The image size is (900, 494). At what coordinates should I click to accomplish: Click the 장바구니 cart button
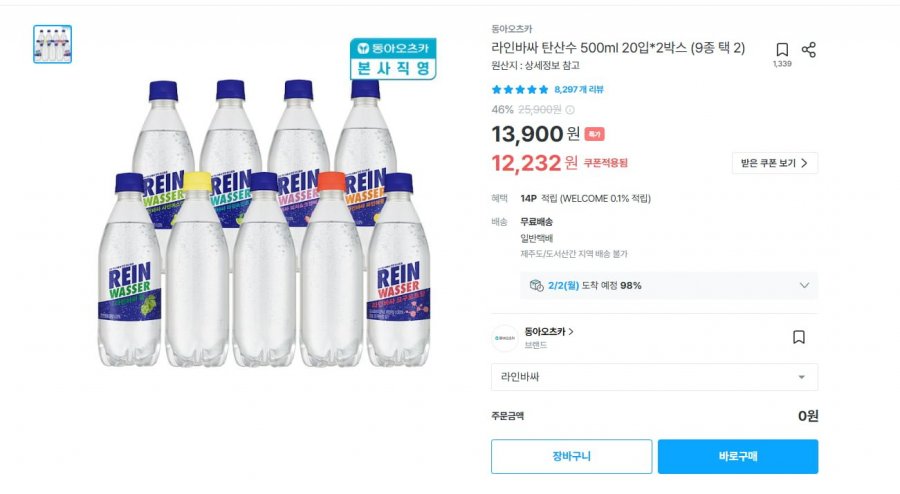(571, 456)
